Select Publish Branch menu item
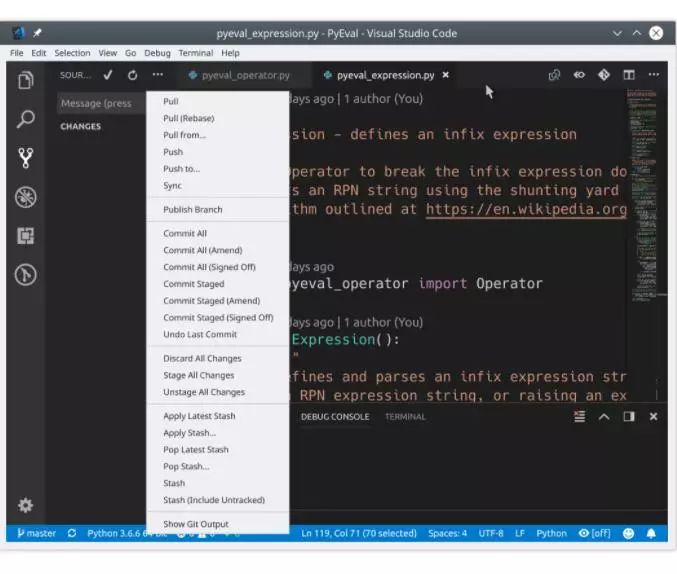This screenshot has width=677, height=574. [218, 209]
